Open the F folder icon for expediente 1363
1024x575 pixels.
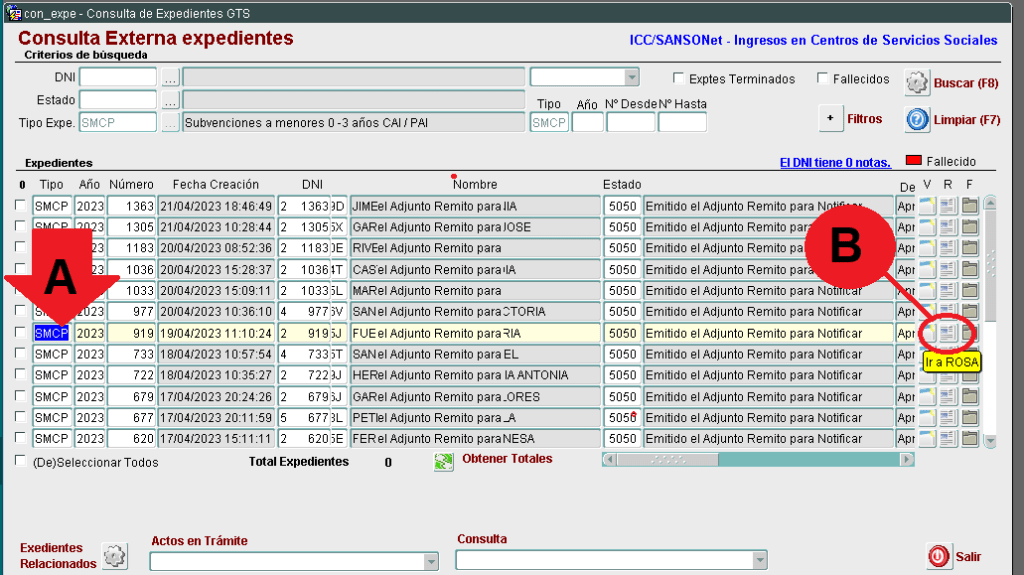point(969,206)
